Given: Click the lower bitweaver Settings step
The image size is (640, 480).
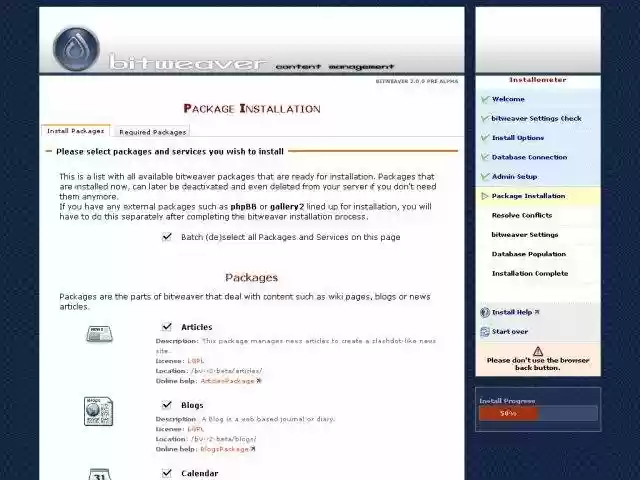Looking at the screenshot, I should (524, 235).
